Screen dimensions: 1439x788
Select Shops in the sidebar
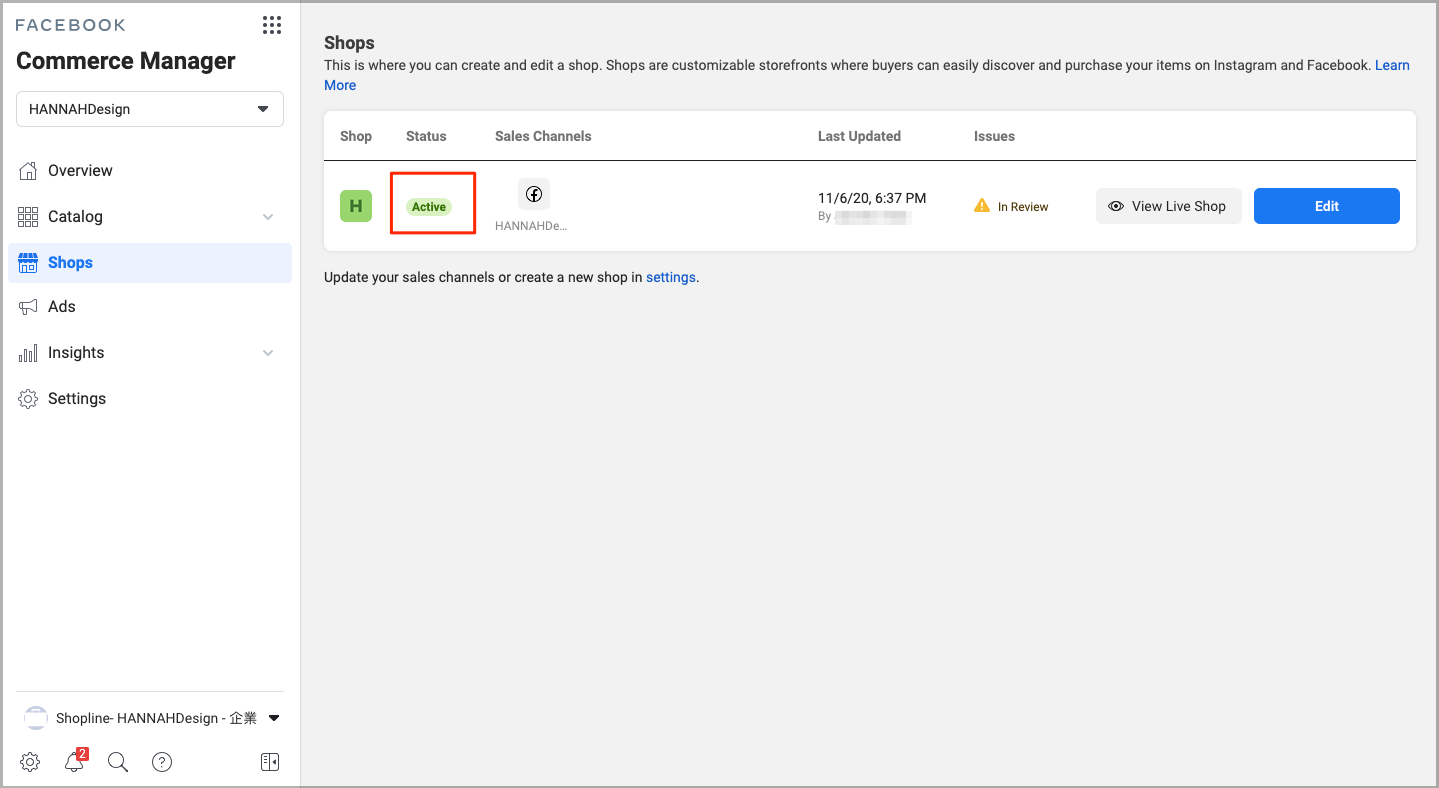150,263
